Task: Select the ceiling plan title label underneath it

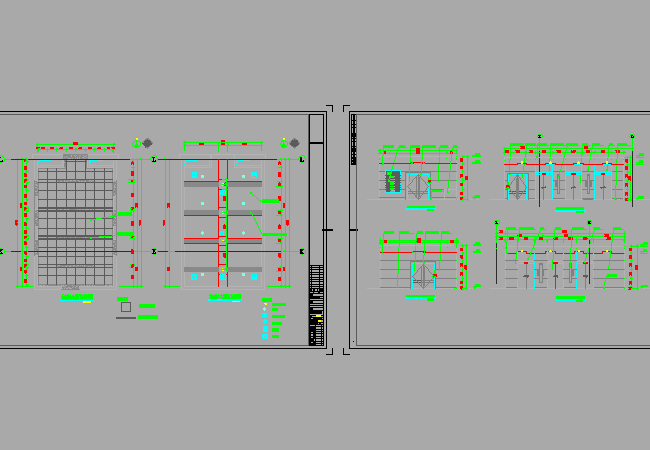Action: point(225,297)
